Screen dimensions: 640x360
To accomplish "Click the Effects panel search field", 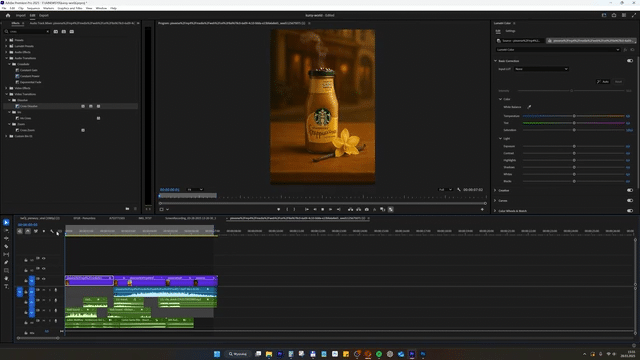I will click(27, 31).
